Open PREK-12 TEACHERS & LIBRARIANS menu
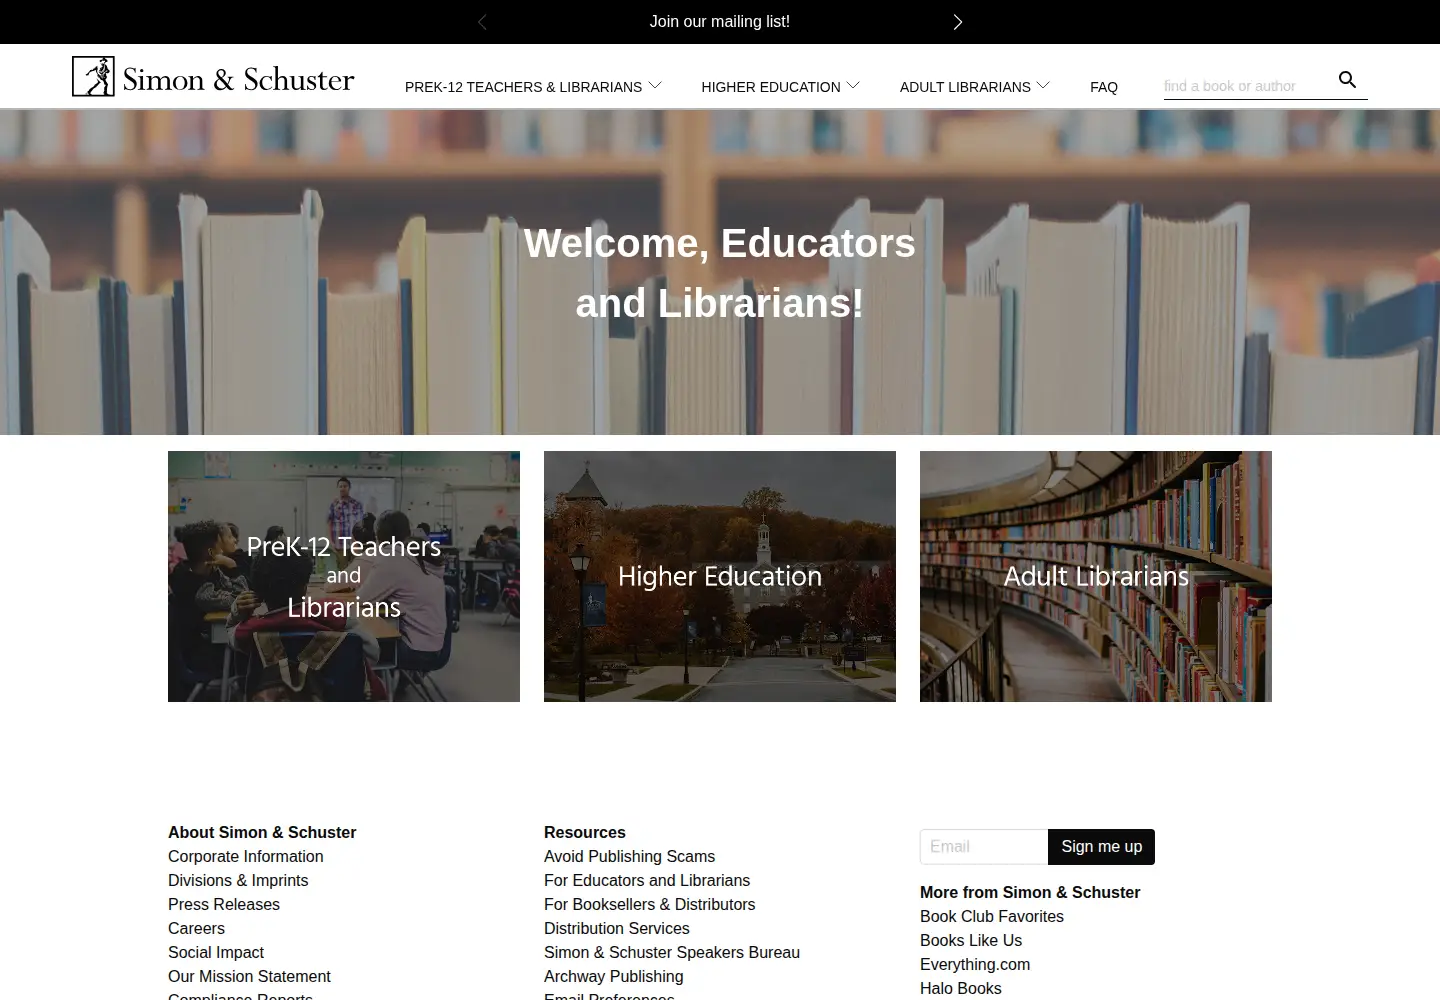The image size is (1440, 1000). tap(523, 87)
